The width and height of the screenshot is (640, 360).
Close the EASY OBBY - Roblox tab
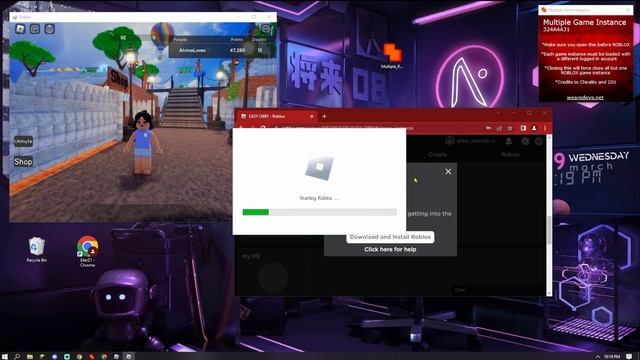(x=311, y=116)
